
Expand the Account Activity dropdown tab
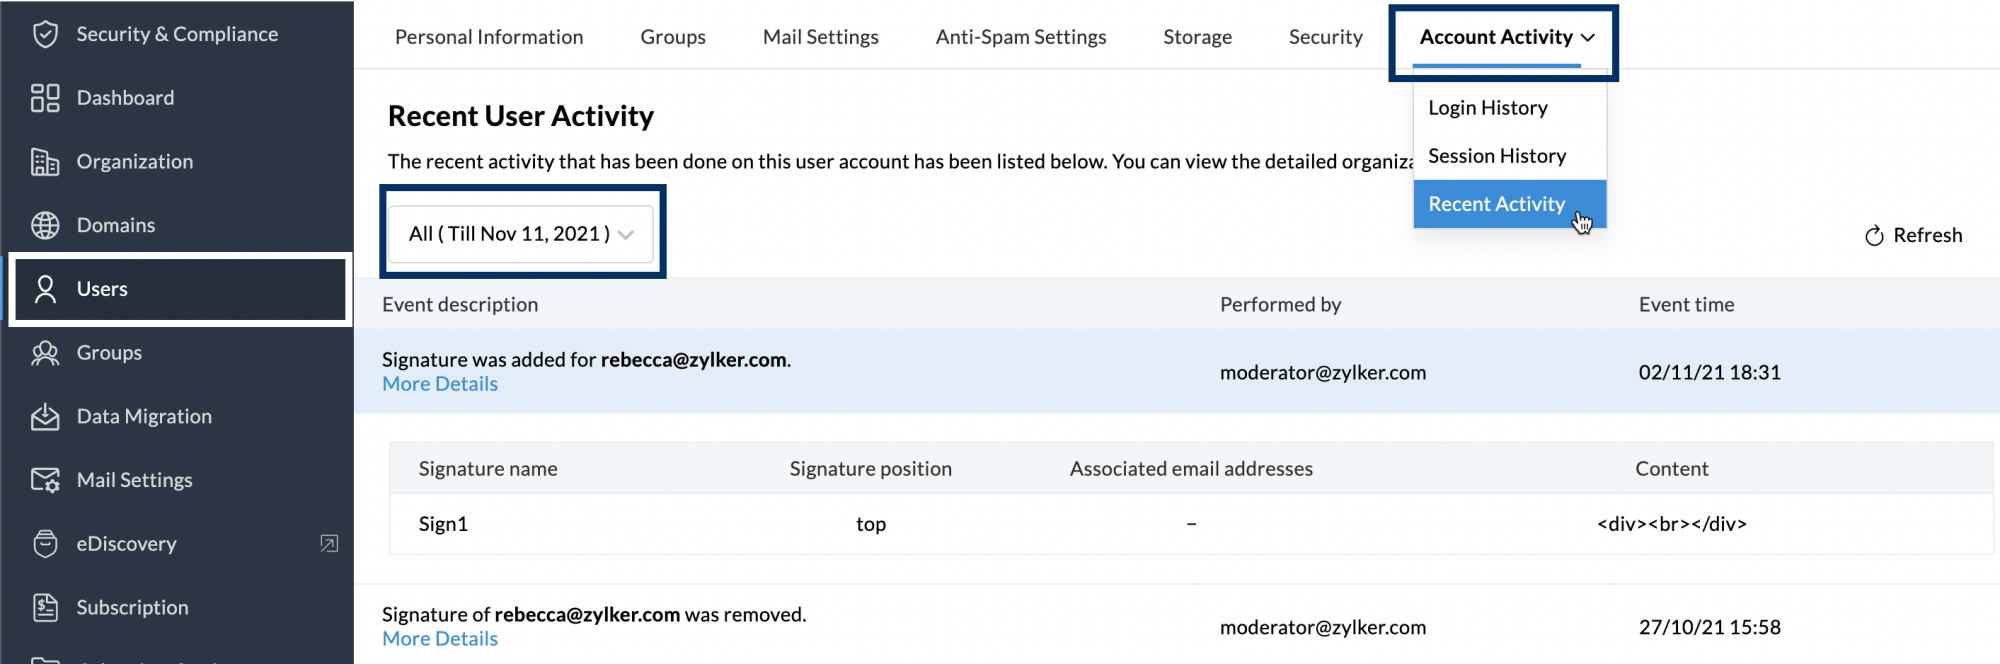pos(1505,38)
